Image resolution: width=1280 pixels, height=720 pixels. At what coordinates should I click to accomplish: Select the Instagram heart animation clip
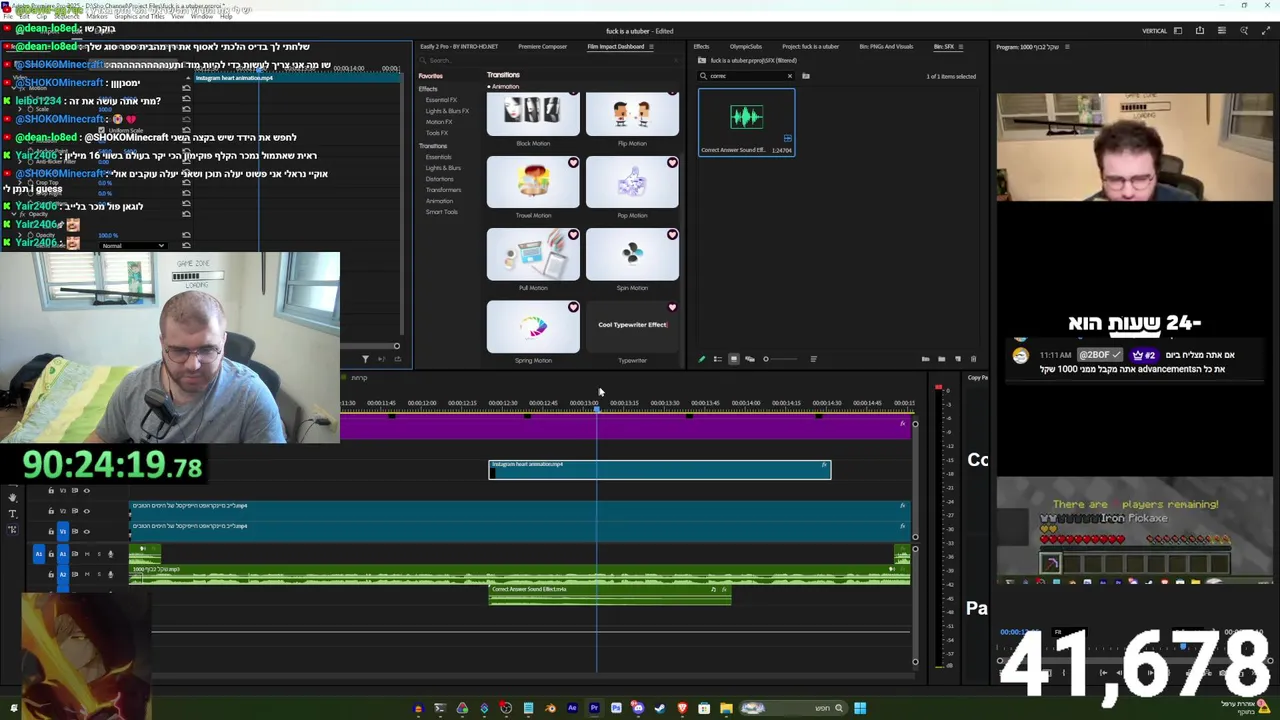click(659, 469)
